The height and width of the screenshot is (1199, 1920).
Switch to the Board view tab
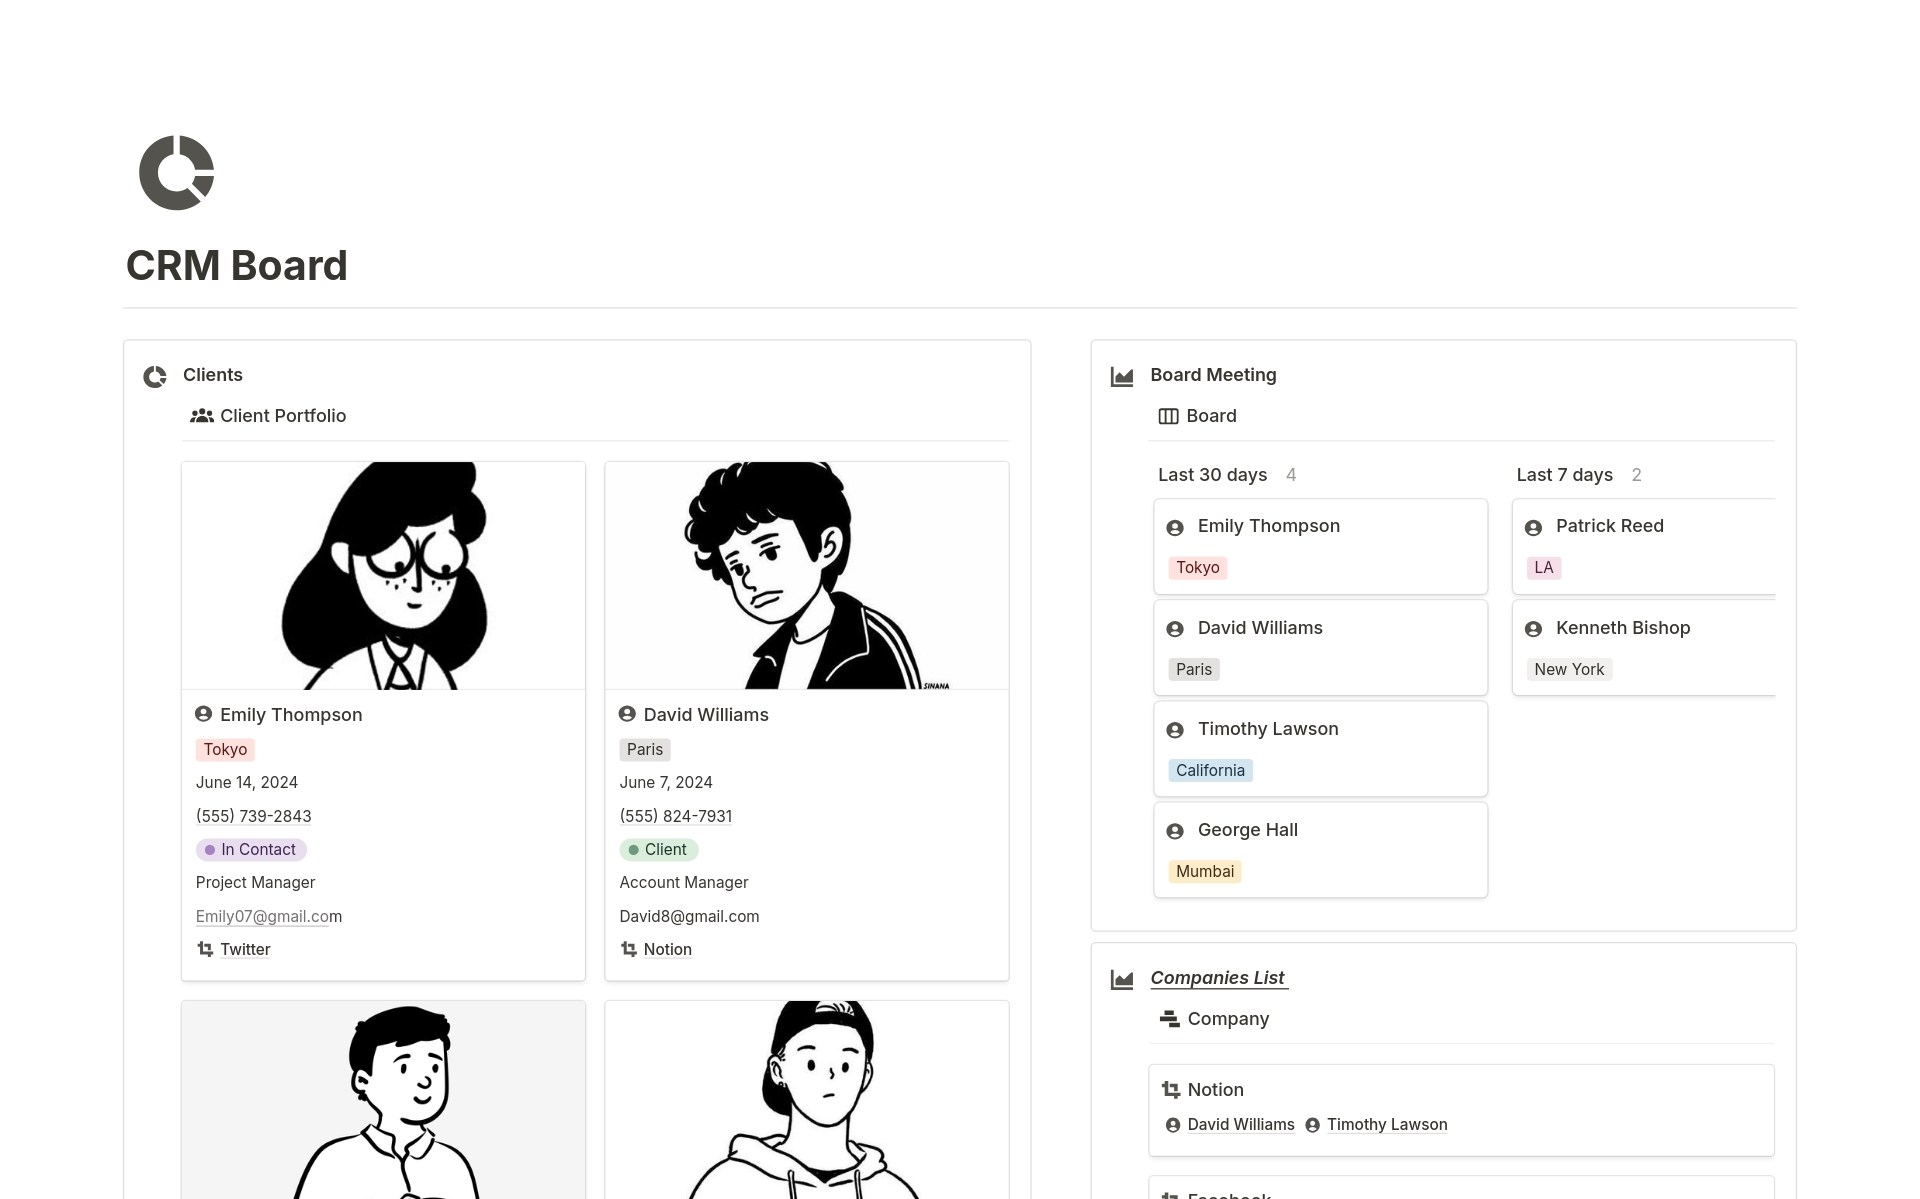coord(1197,416)
